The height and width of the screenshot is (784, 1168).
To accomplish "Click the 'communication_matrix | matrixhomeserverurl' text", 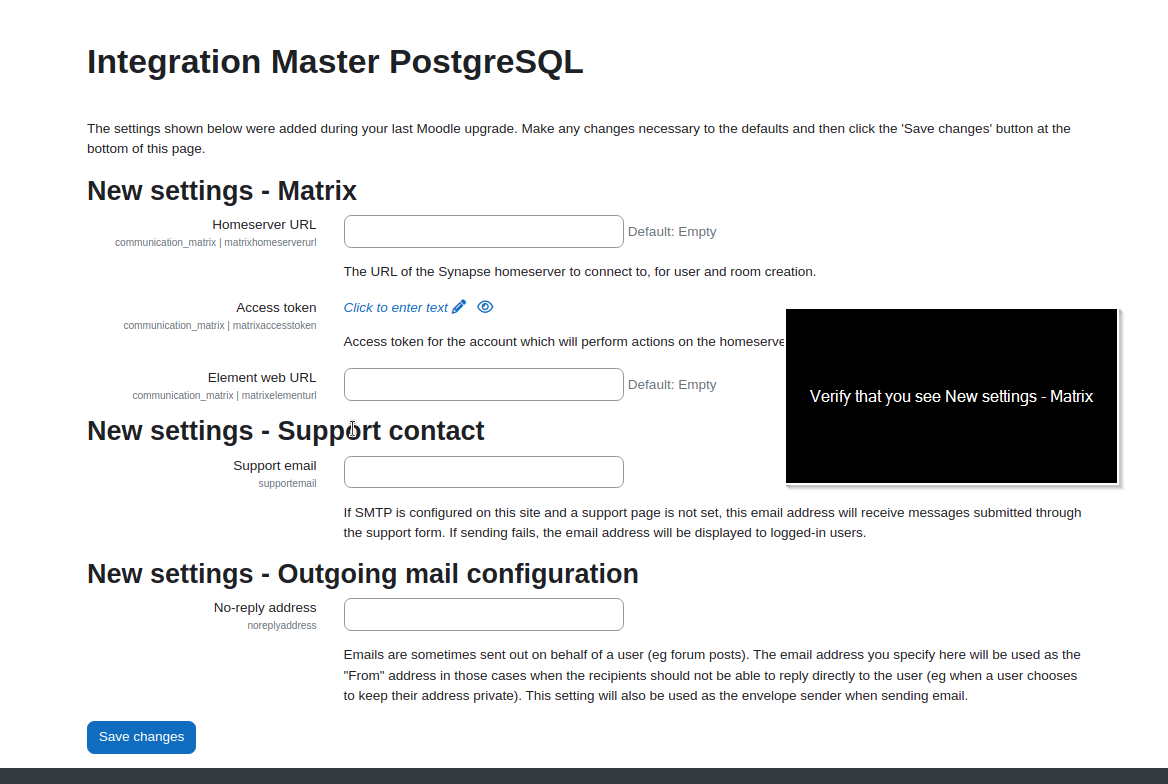I will tap(215, 242).
